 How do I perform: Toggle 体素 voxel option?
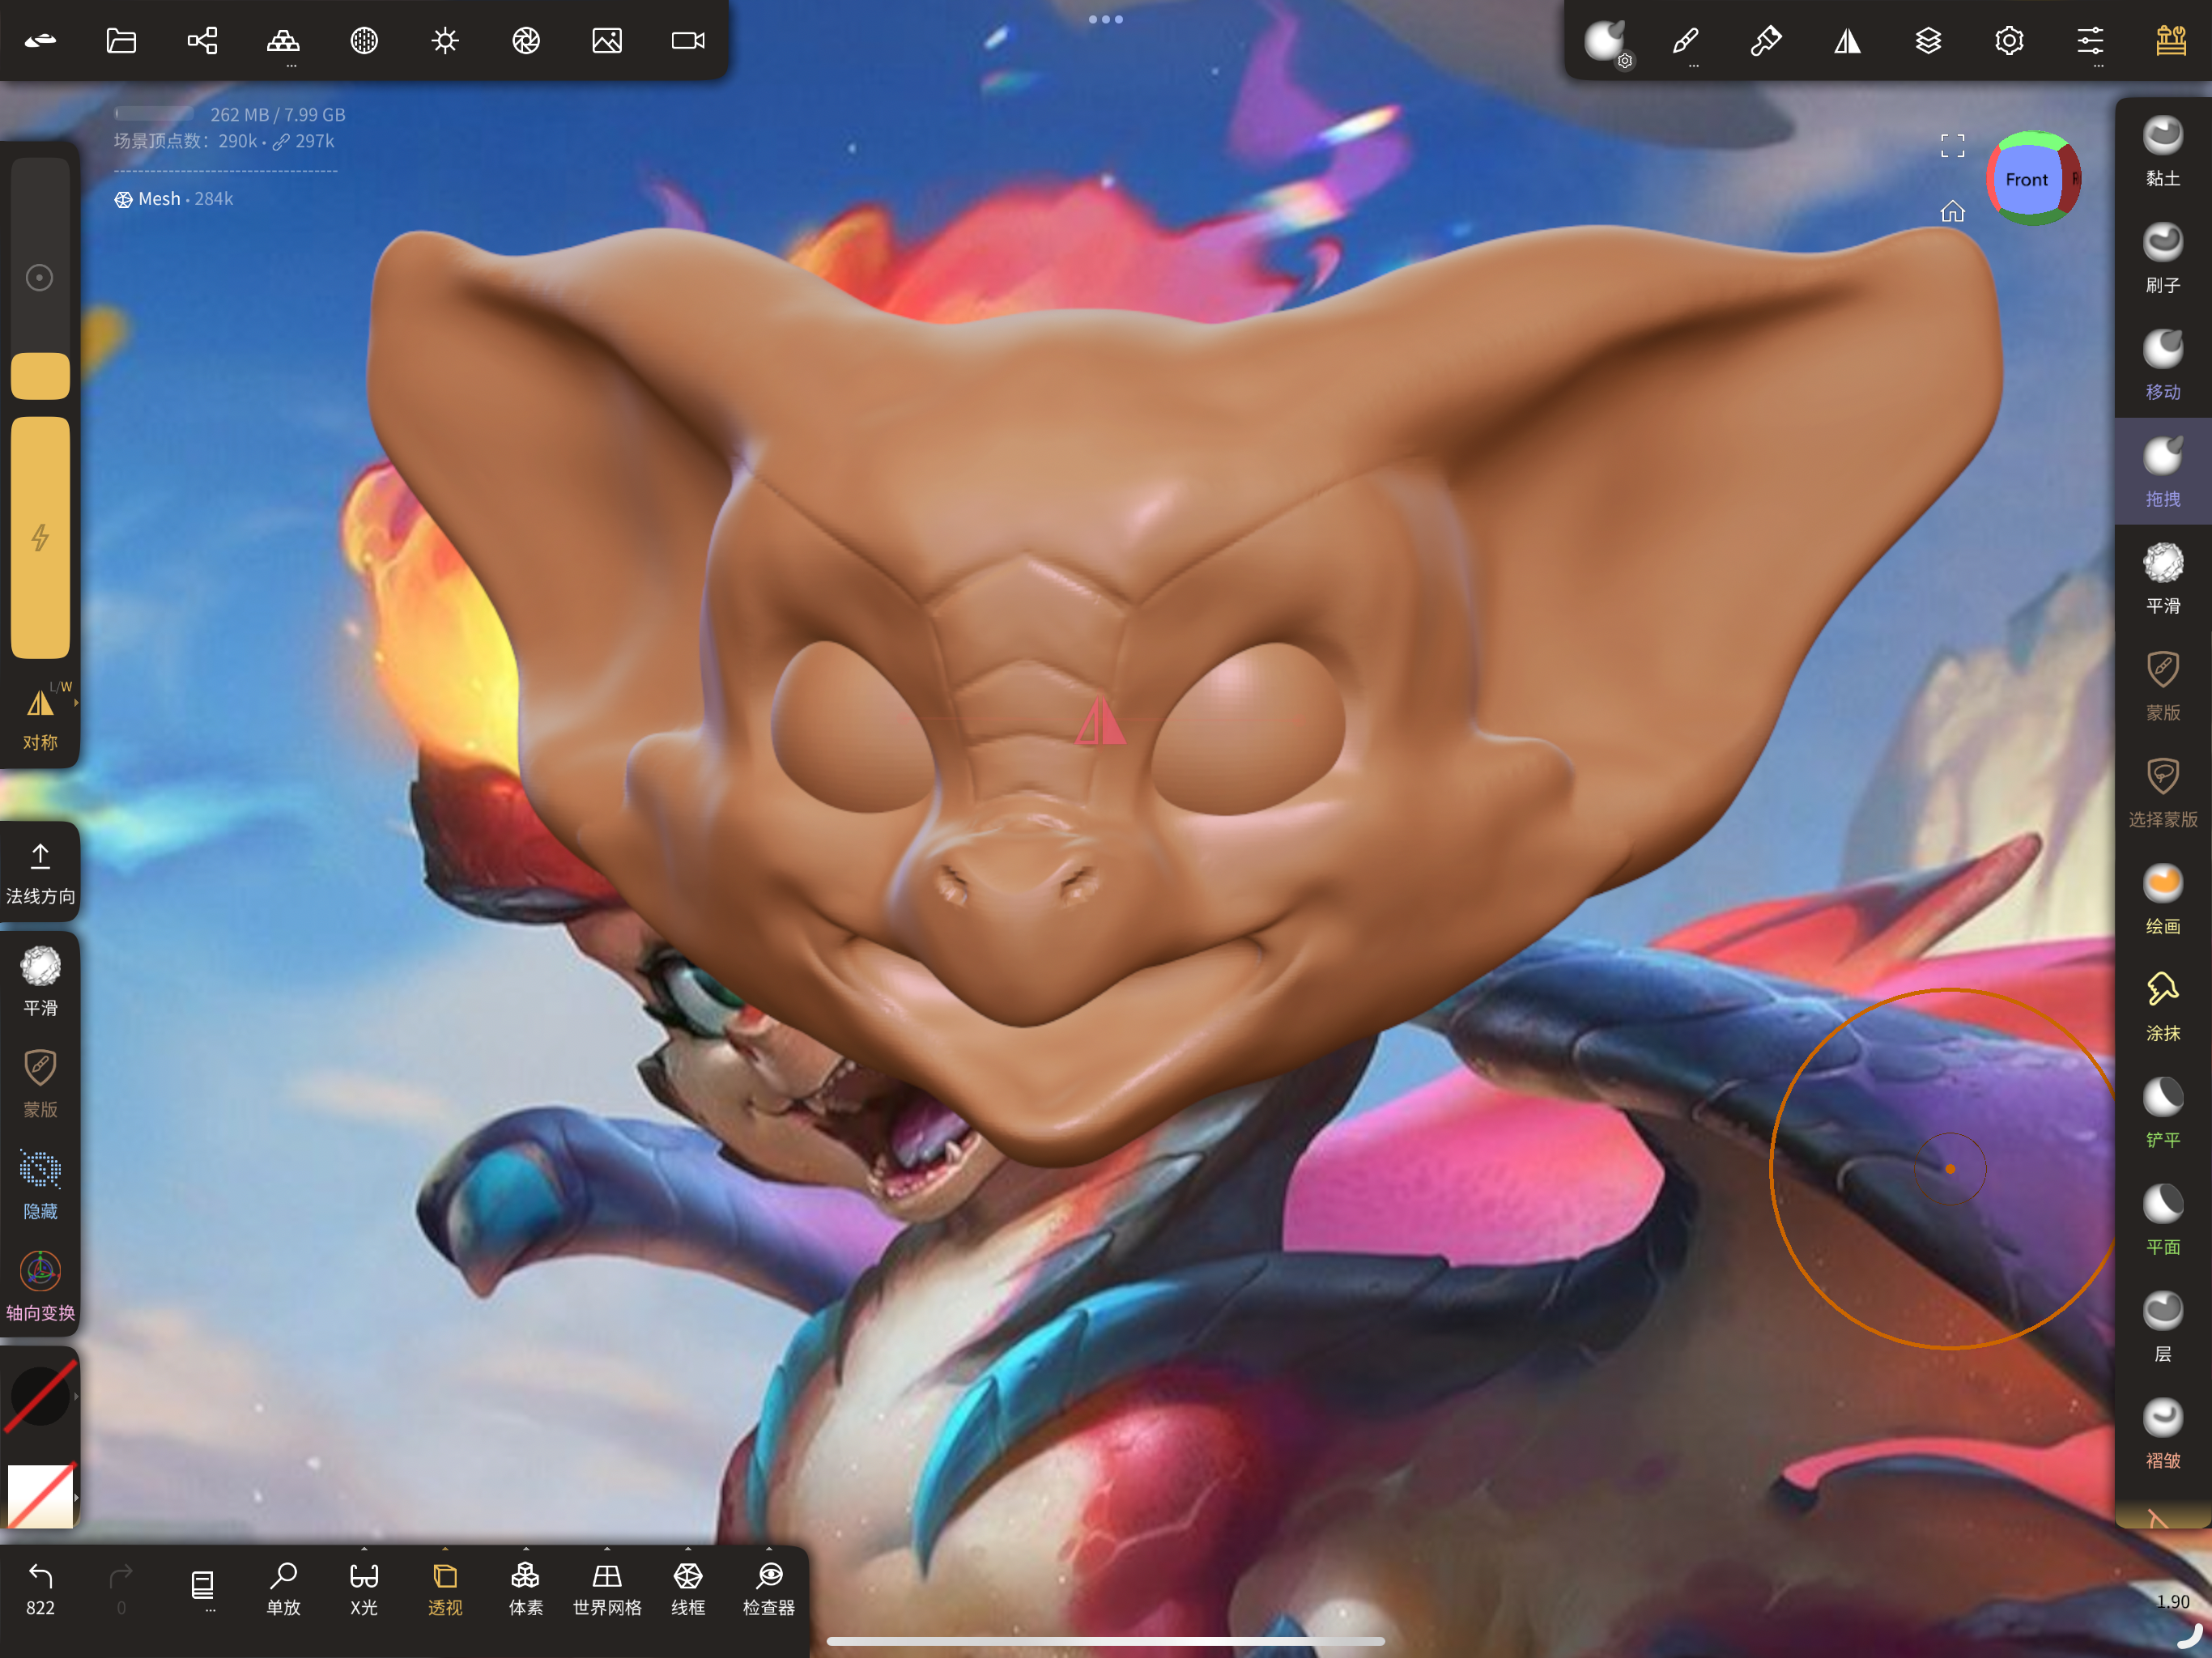(526, 1588)
